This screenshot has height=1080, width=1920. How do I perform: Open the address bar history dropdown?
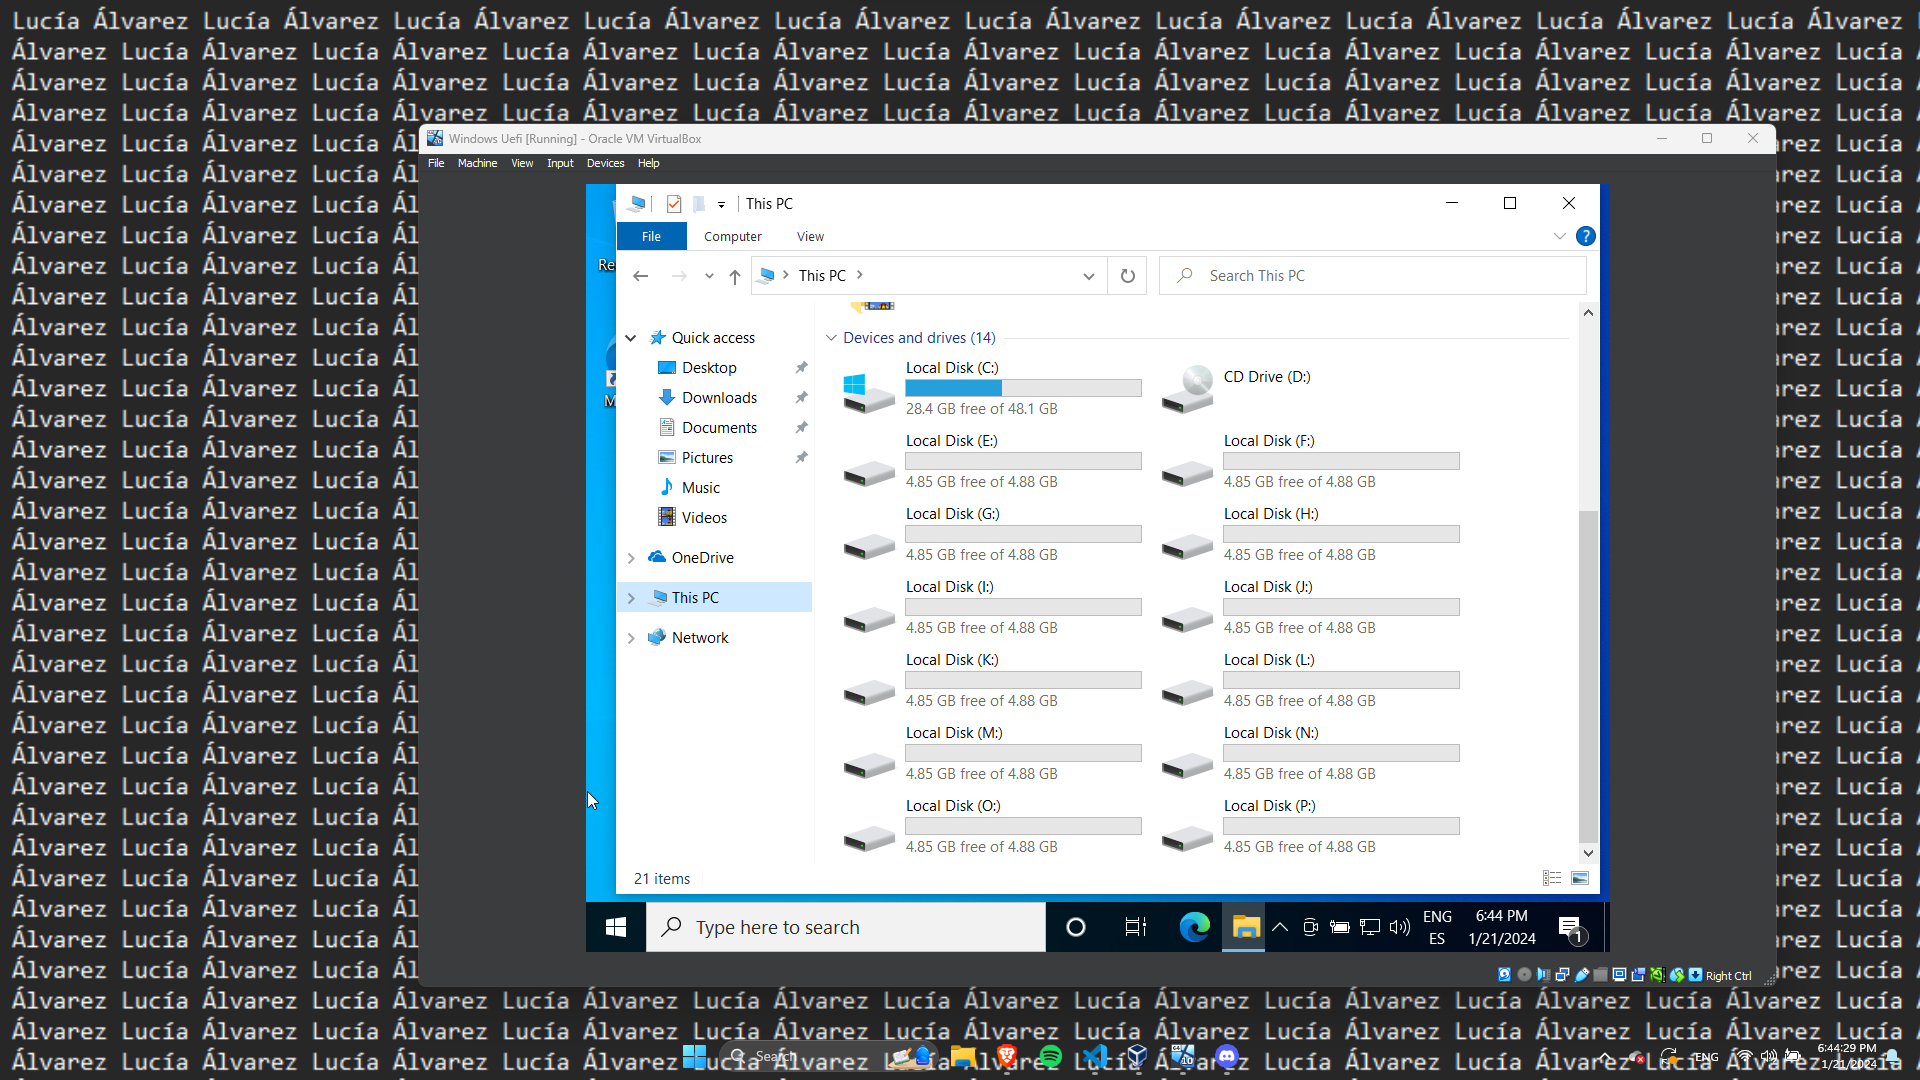click(x=1088, y=276)
